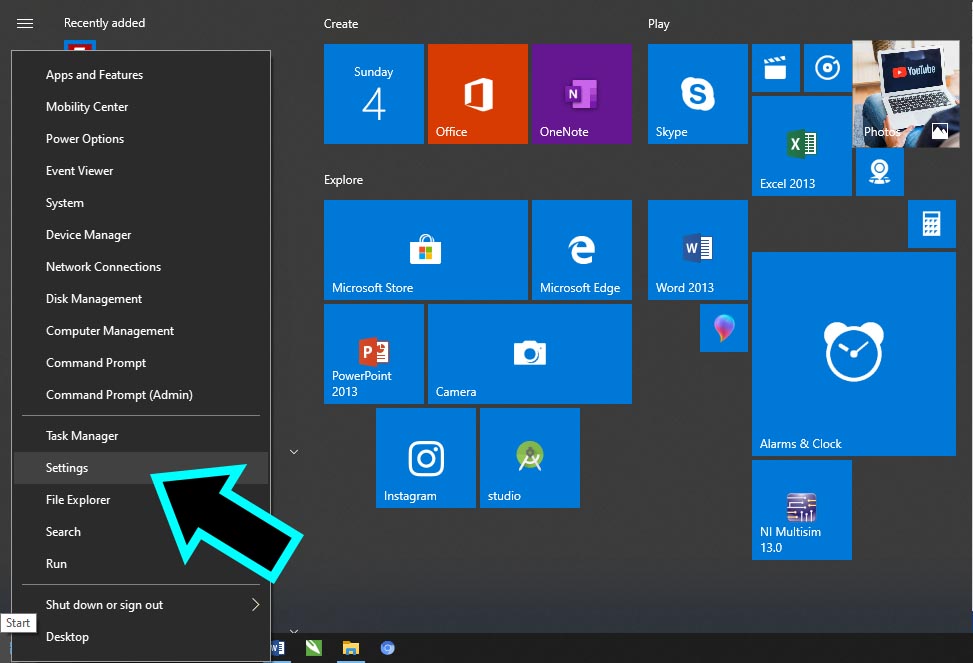Viewport: 973px width, 663px height.
Task: Launch the NI Multisim 13.0 tile
Action: click(x=801, y=510)
